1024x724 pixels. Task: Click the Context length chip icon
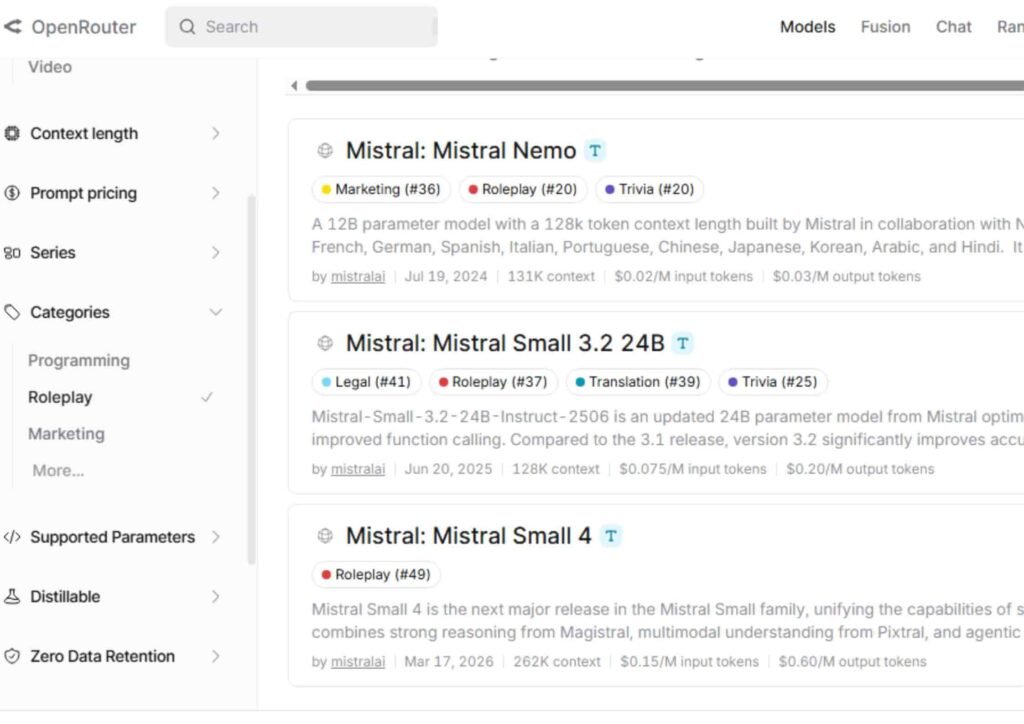(x=12, y=133)
